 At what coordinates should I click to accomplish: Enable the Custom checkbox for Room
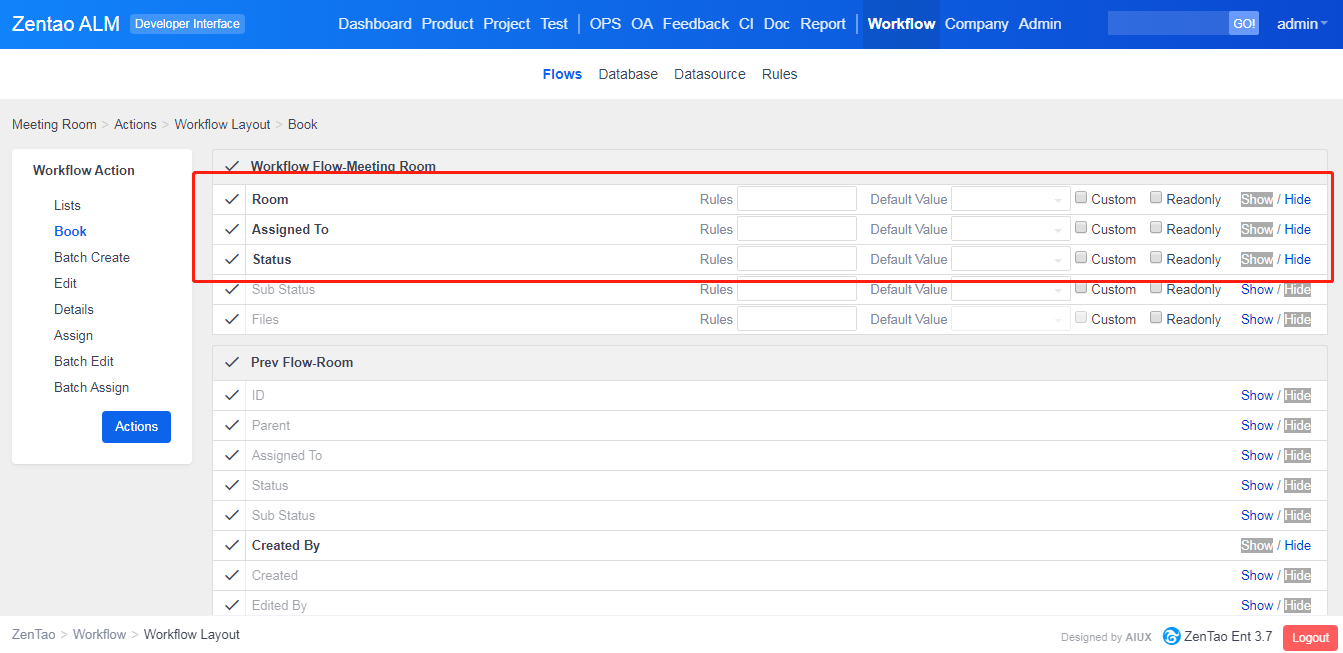click(1081, 198)
